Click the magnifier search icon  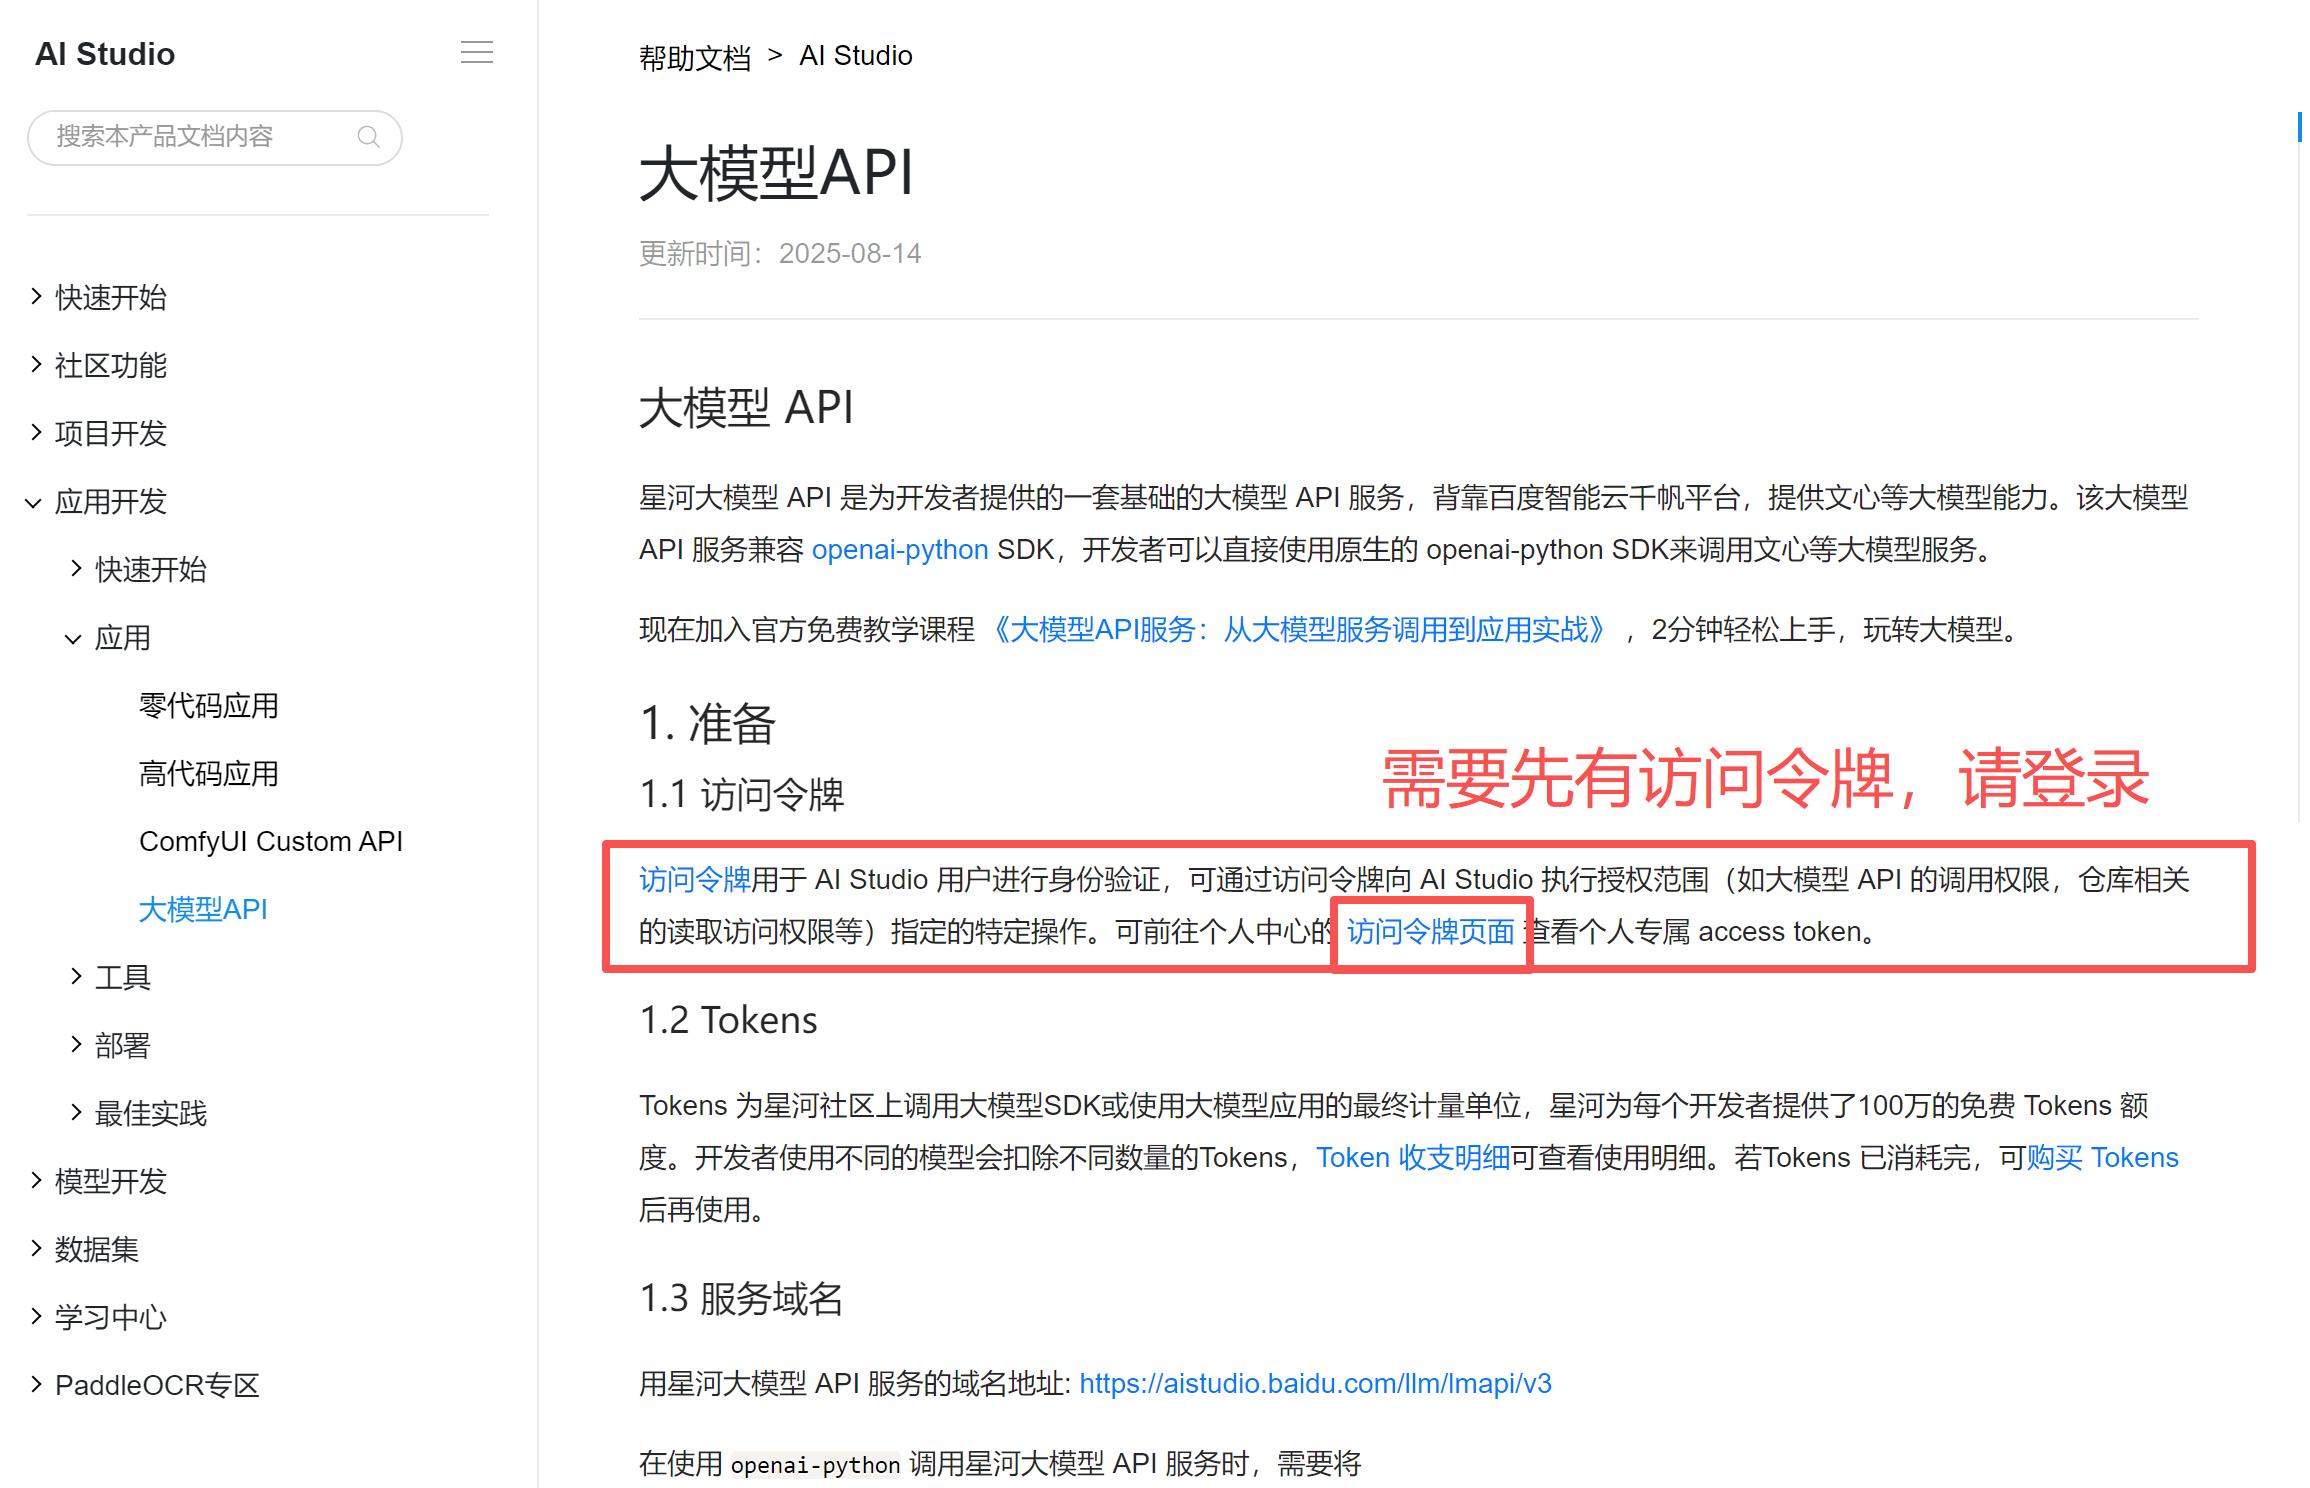[368, 137]
